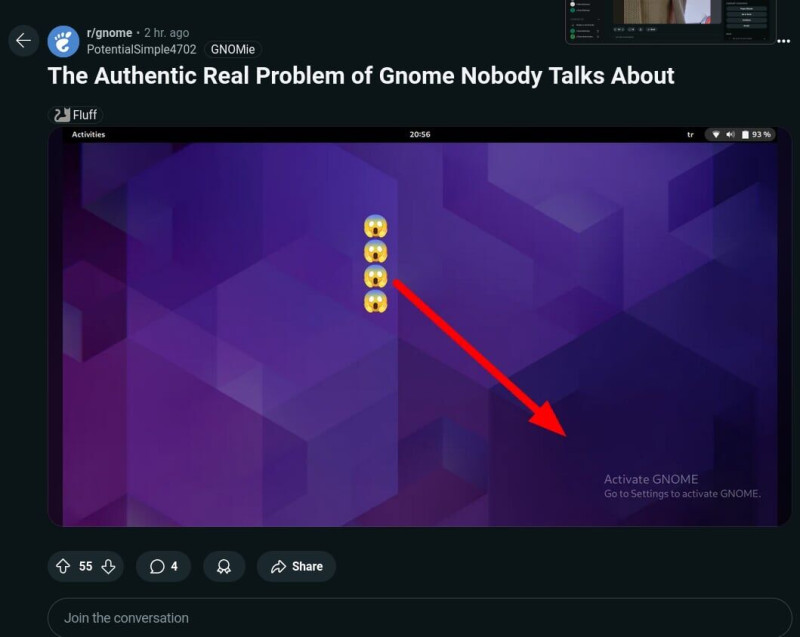The image size is (800, 637).
Task: Open the 4 comments button
Action: (x=163, y=566)
